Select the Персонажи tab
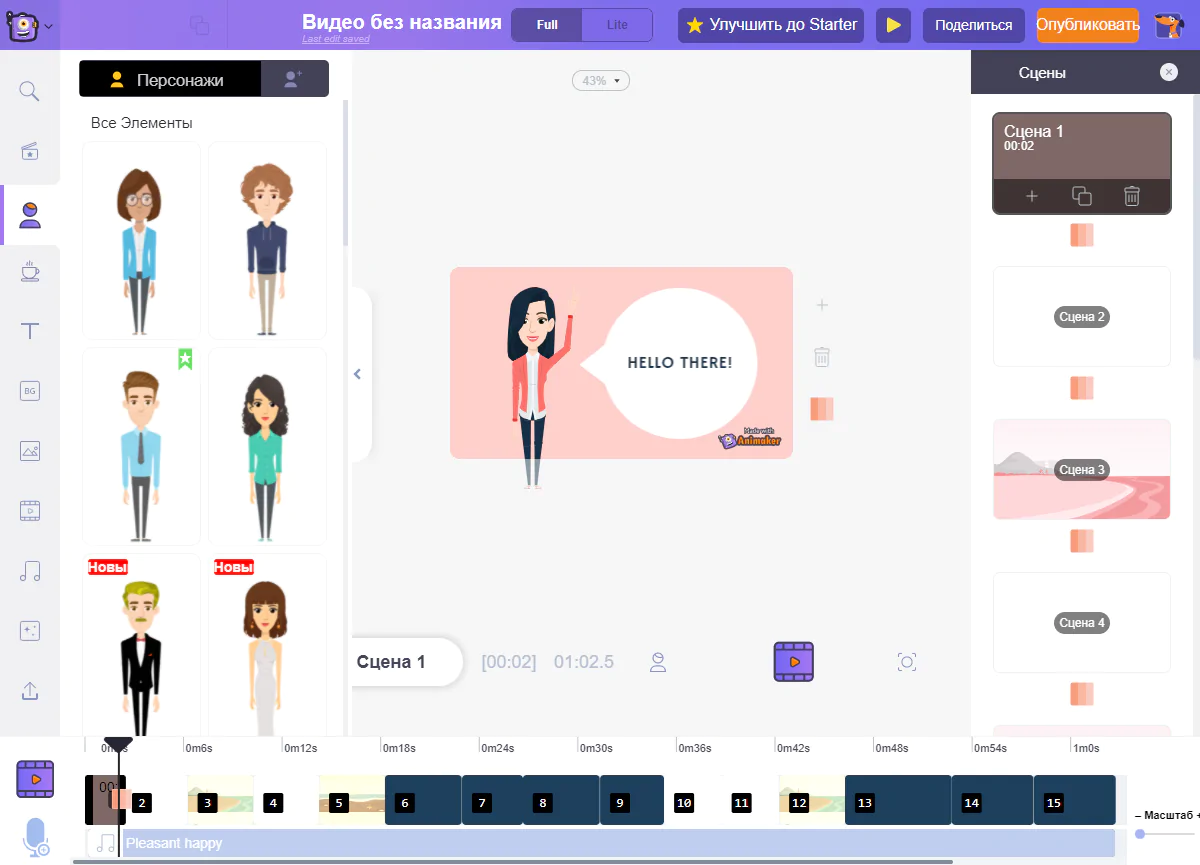 click(169, 80)
